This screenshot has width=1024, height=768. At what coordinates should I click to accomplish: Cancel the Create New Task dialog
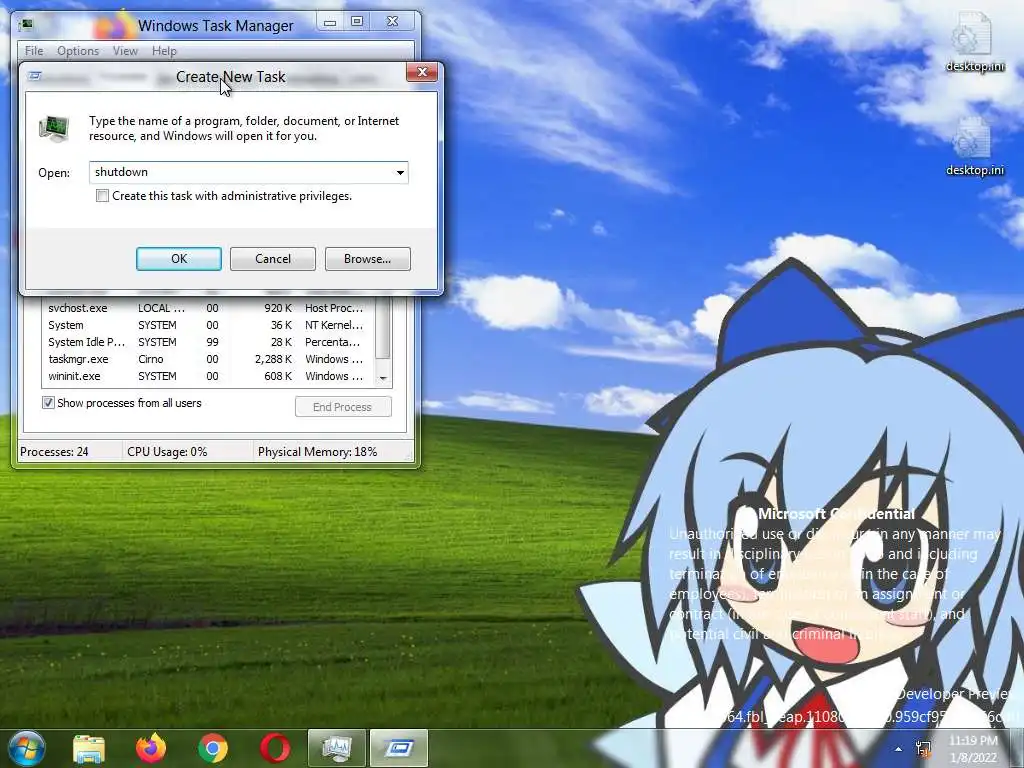point(273,259)
